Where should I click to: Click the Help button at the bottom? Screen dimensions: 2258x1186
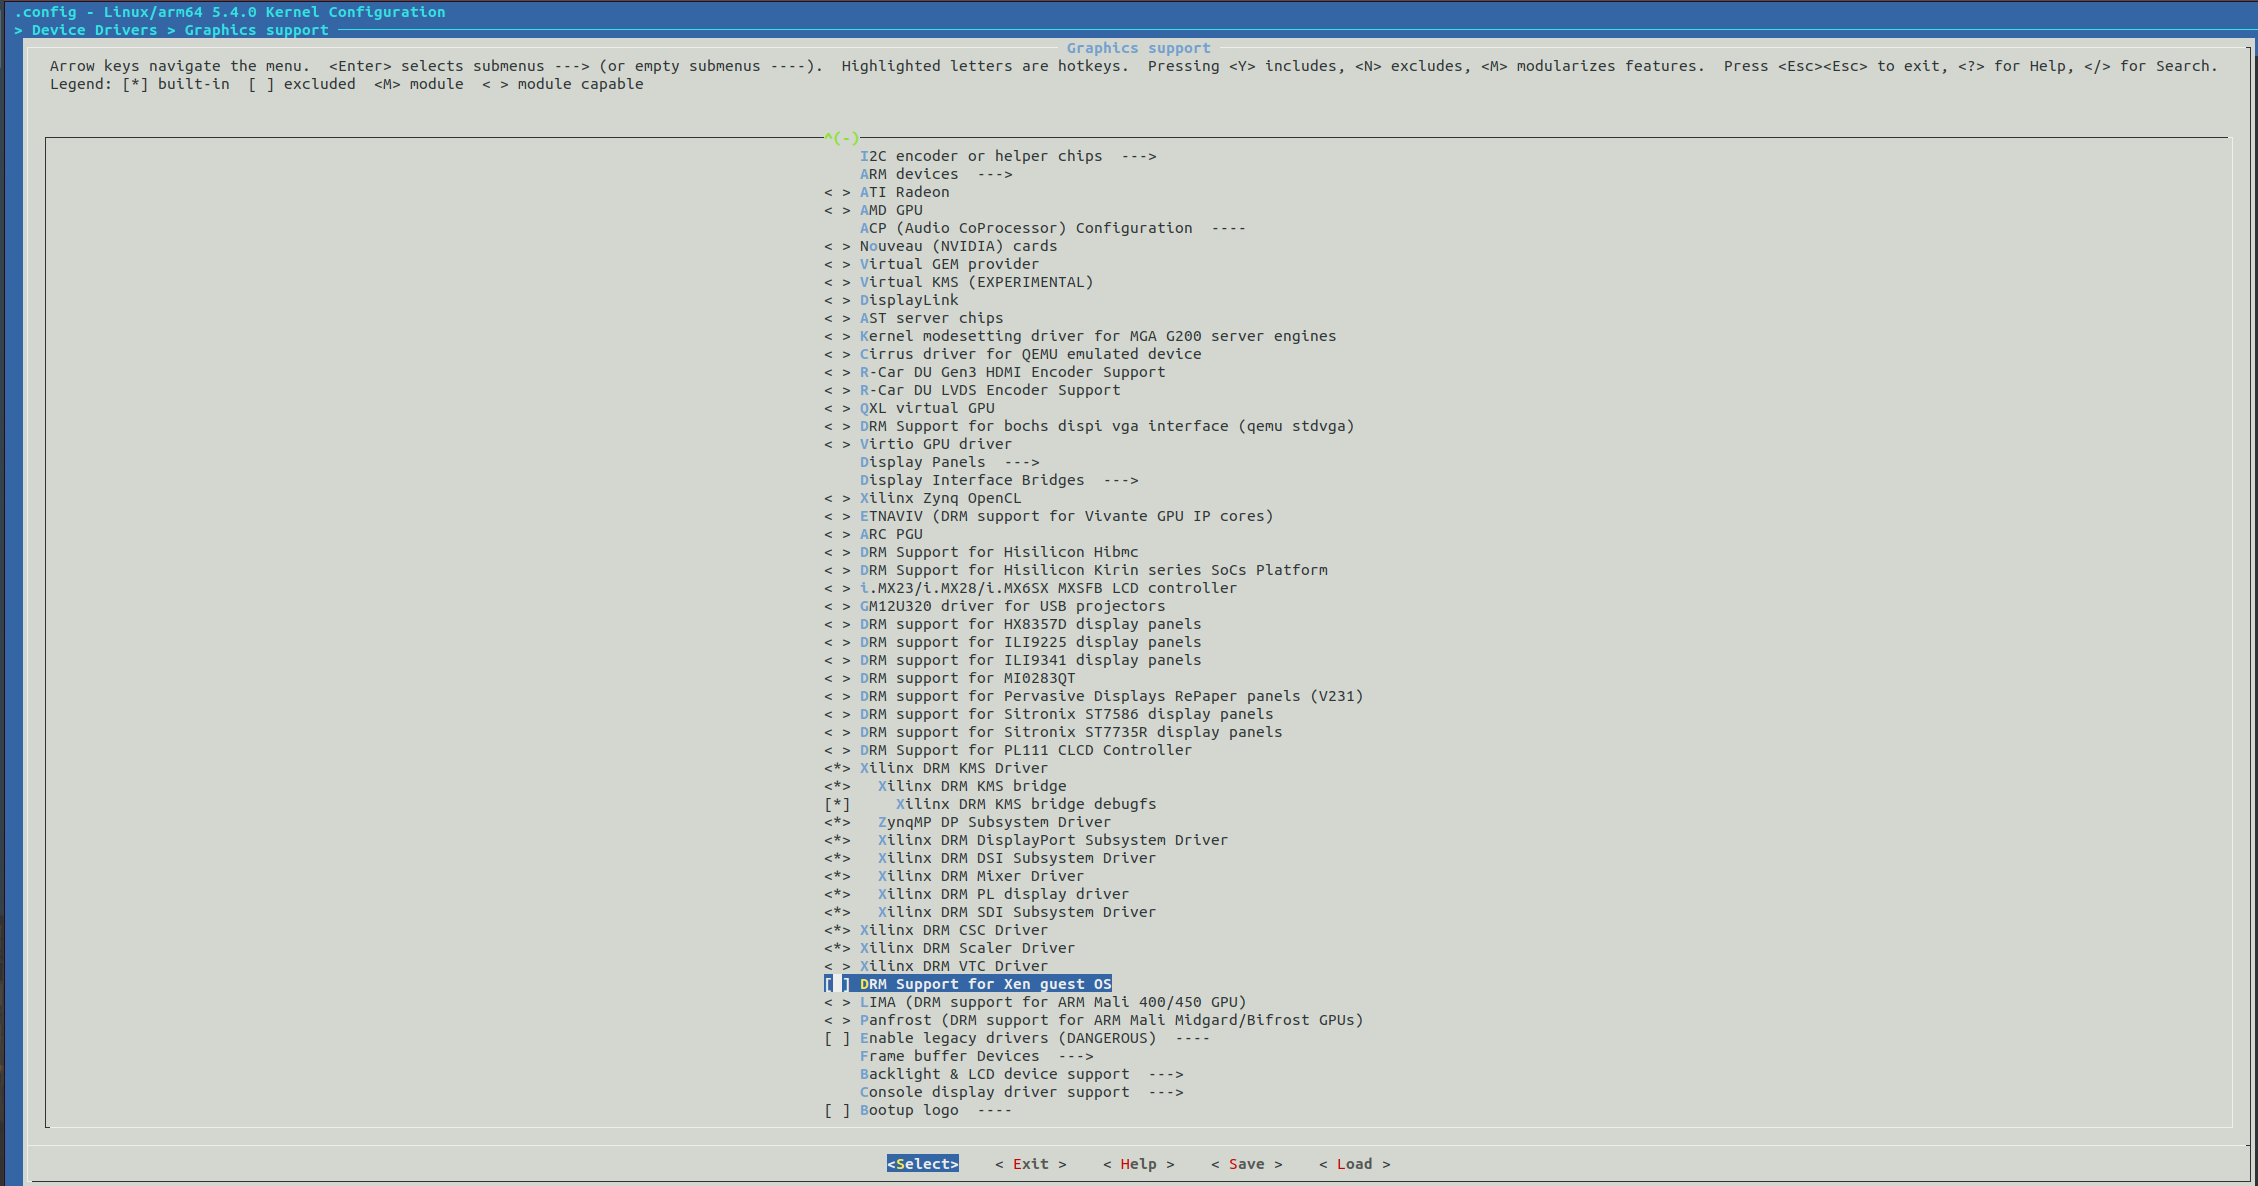(1138, 1164)
